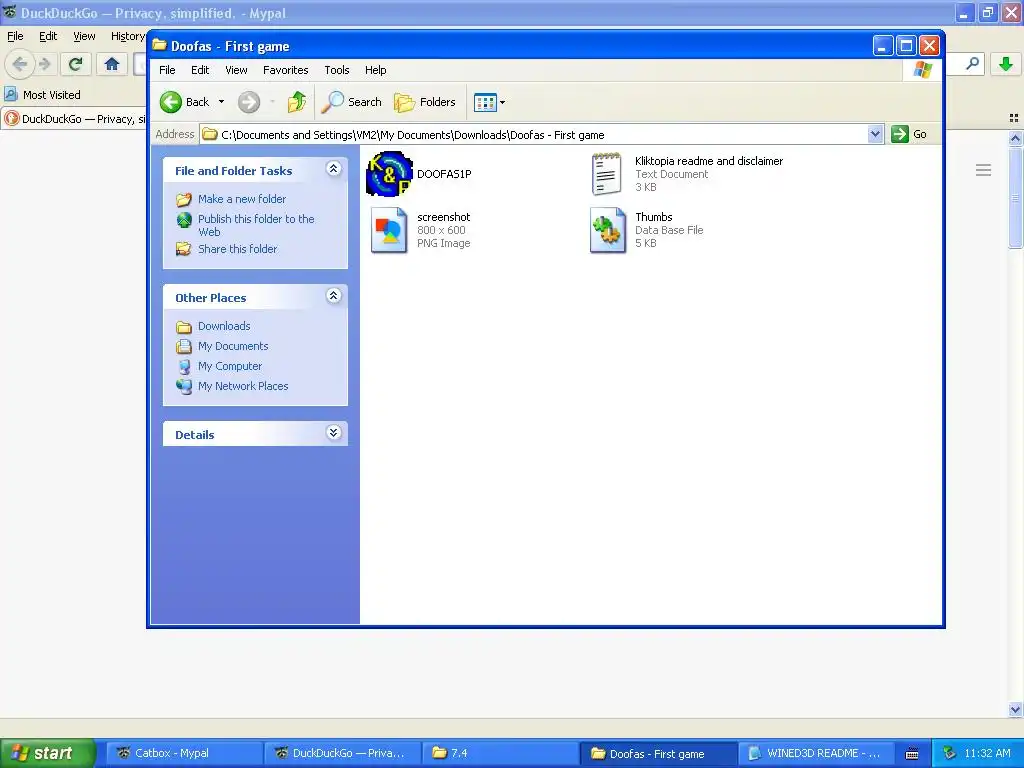The width and height of the screenshot is (1024, 768).
Task: Click browser scrollbar down arrow
Action: 1015,709
